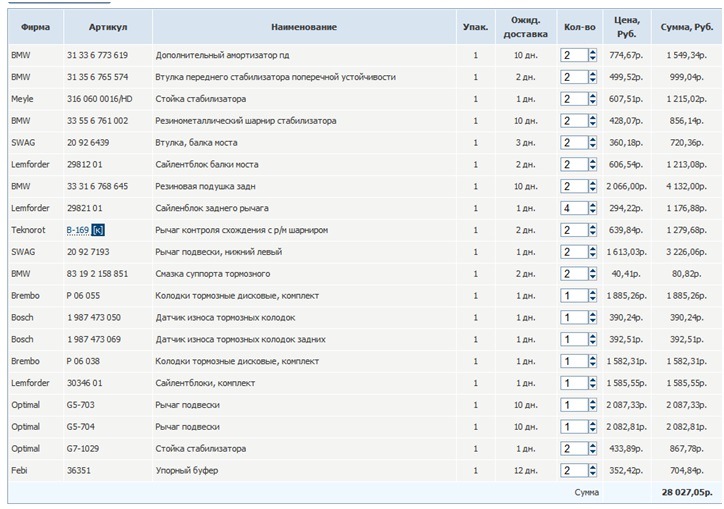
Task: Click the "Наименование" column header
Action: click(x=303, y=27)
